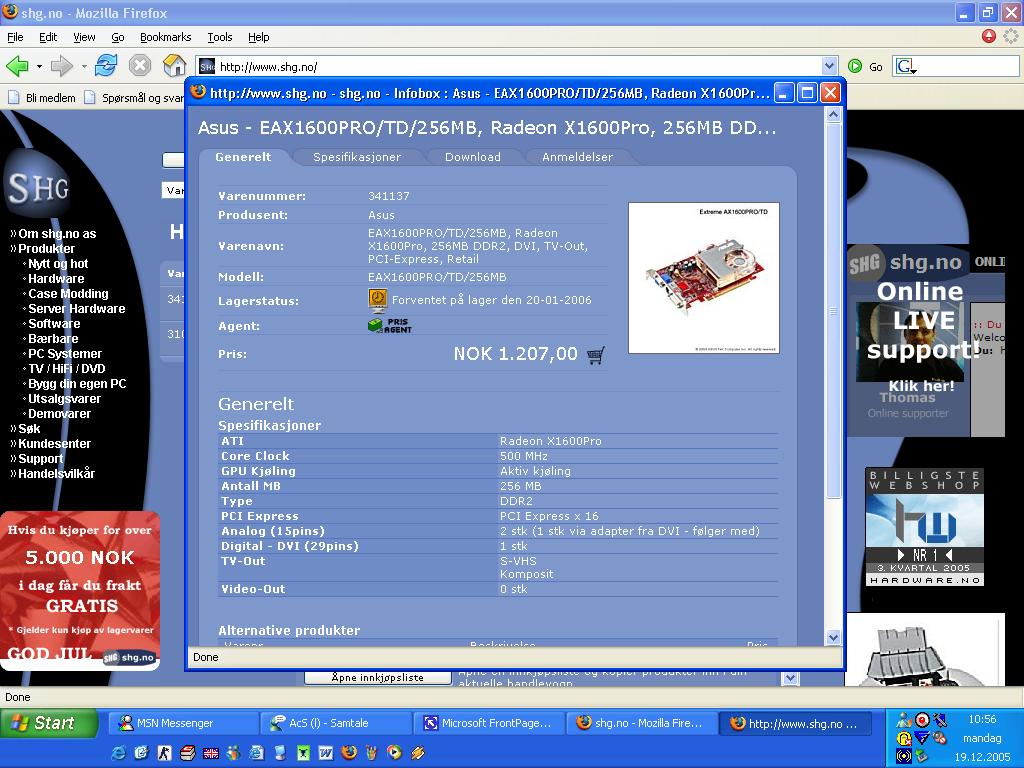Switch to the Spesifikasjoner tab
The width and height of the screenshot is (1024, 768).
[357, 157]
